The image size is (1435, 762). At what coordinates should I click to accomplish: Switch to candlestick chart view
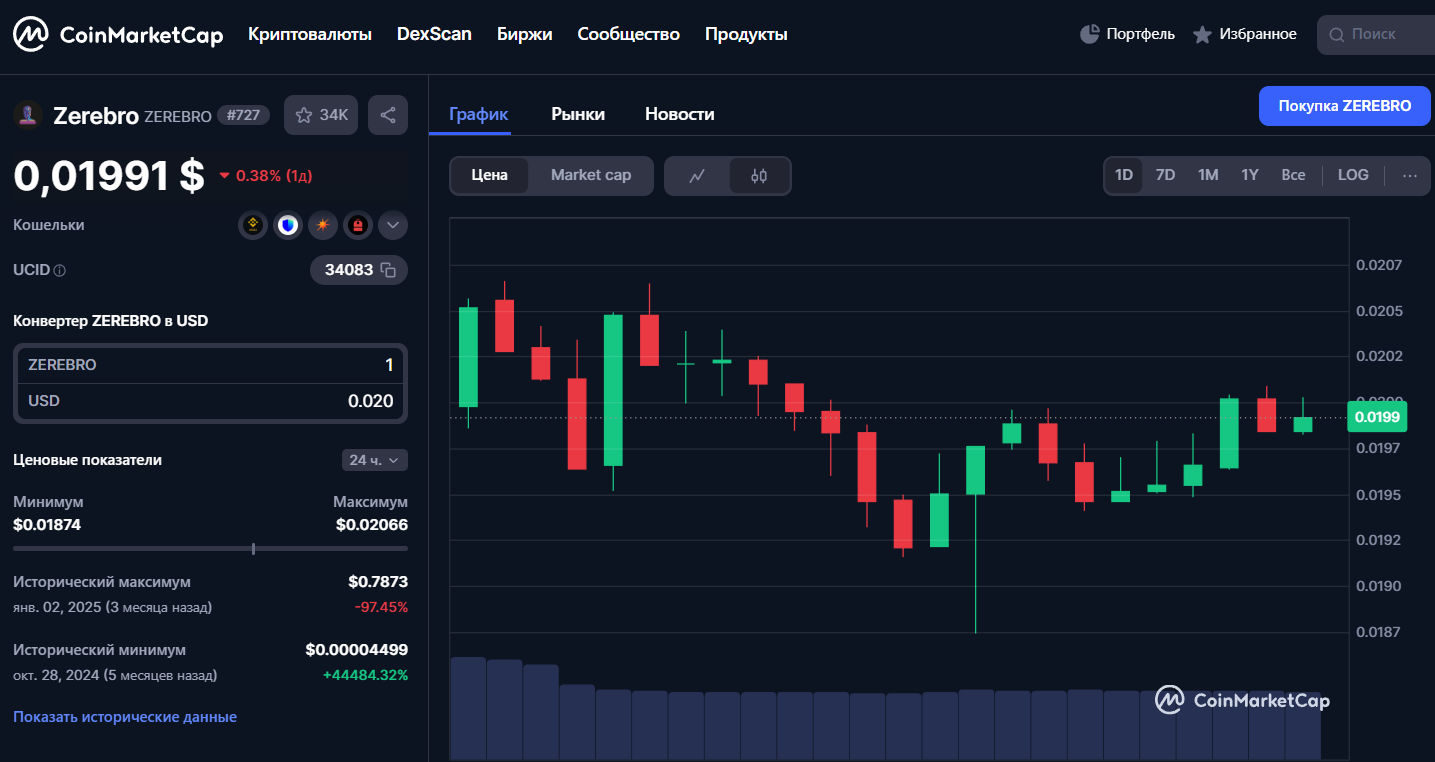point(759,175)
